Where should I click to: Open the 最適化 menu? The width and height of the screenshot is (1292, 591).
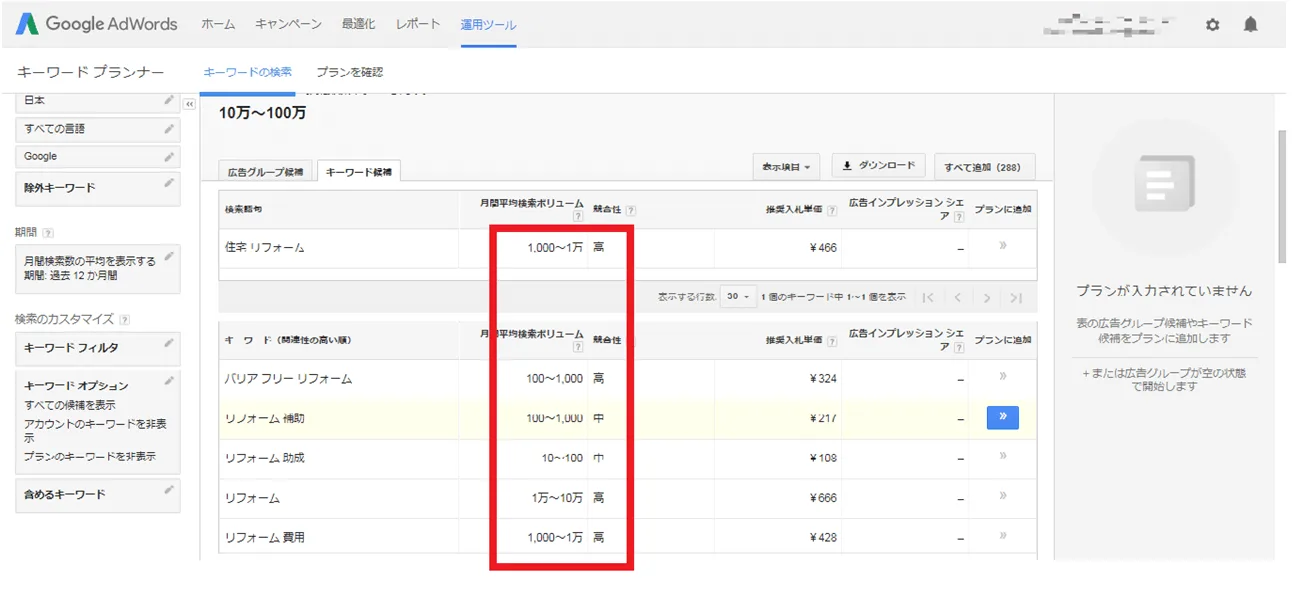(358, 24)
